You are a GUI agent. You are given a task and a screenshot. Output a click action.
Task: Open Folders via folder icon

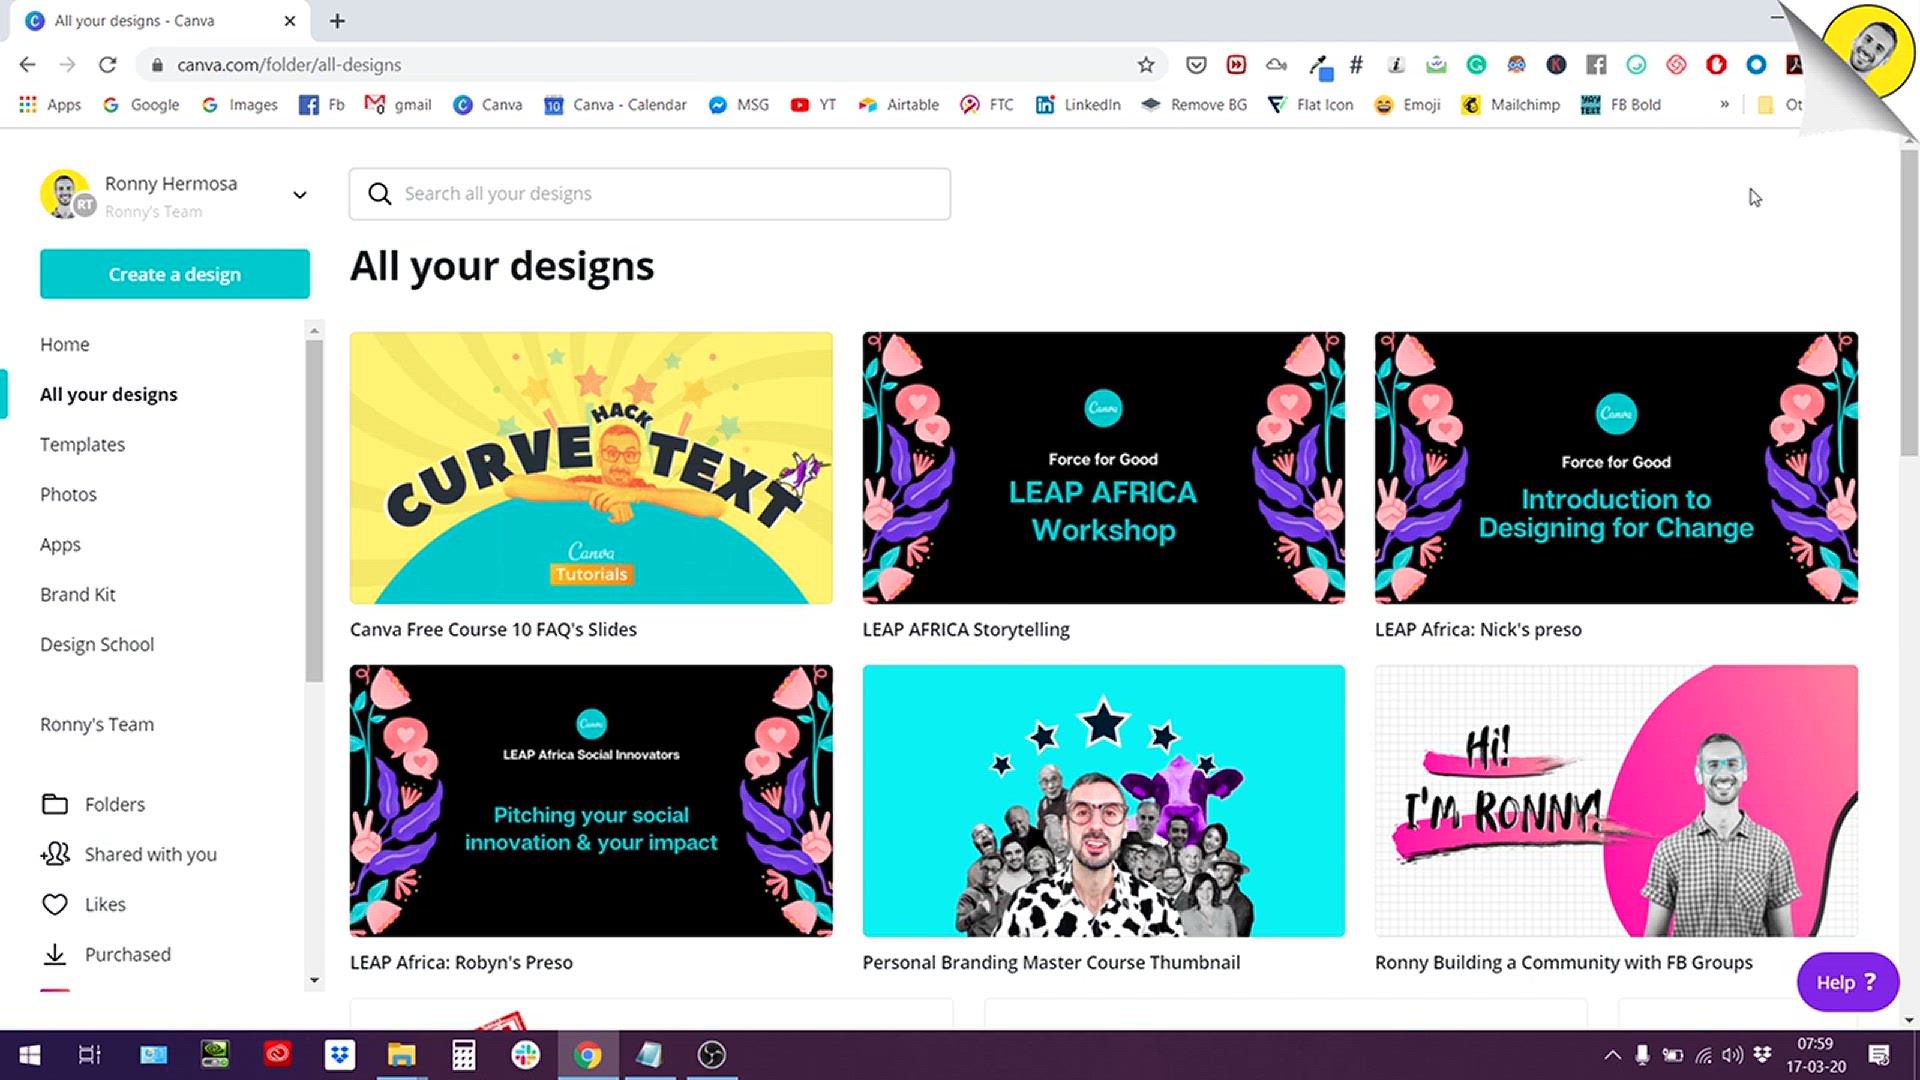point(55,804)
